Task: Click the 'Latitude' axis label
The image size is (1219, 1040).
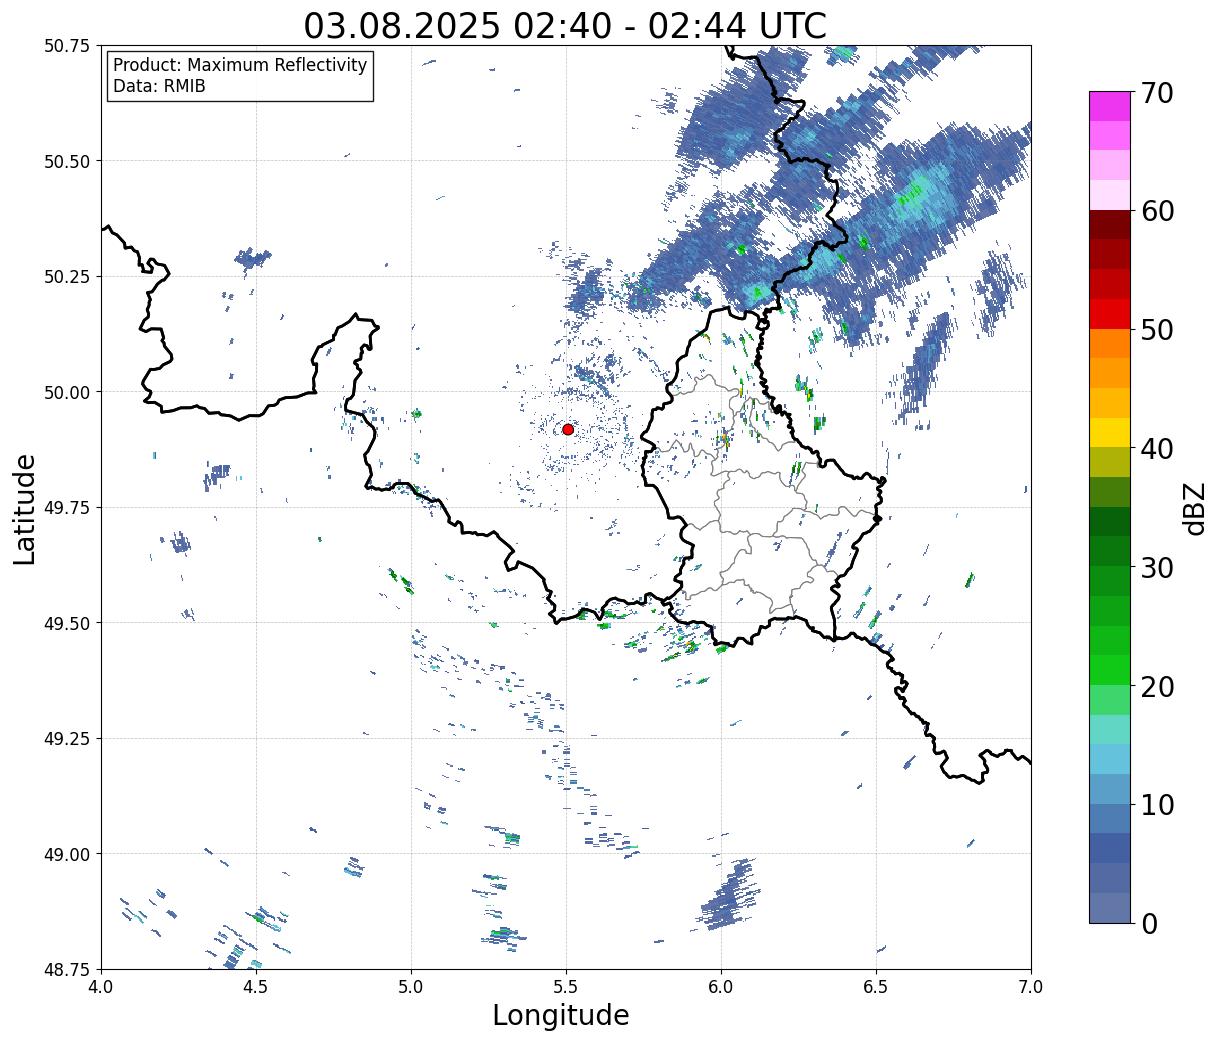Action: [x=25, y=508]
